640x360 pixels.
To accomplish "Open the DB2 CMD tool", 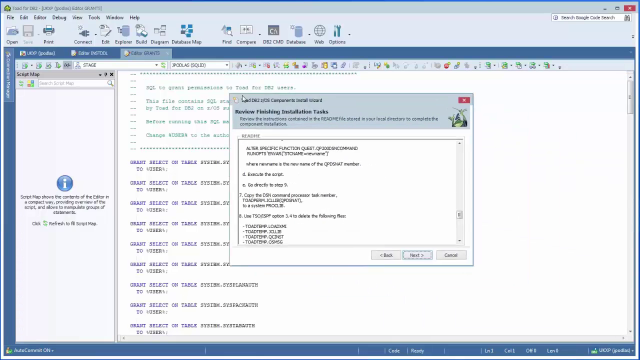I will (273, 35).
